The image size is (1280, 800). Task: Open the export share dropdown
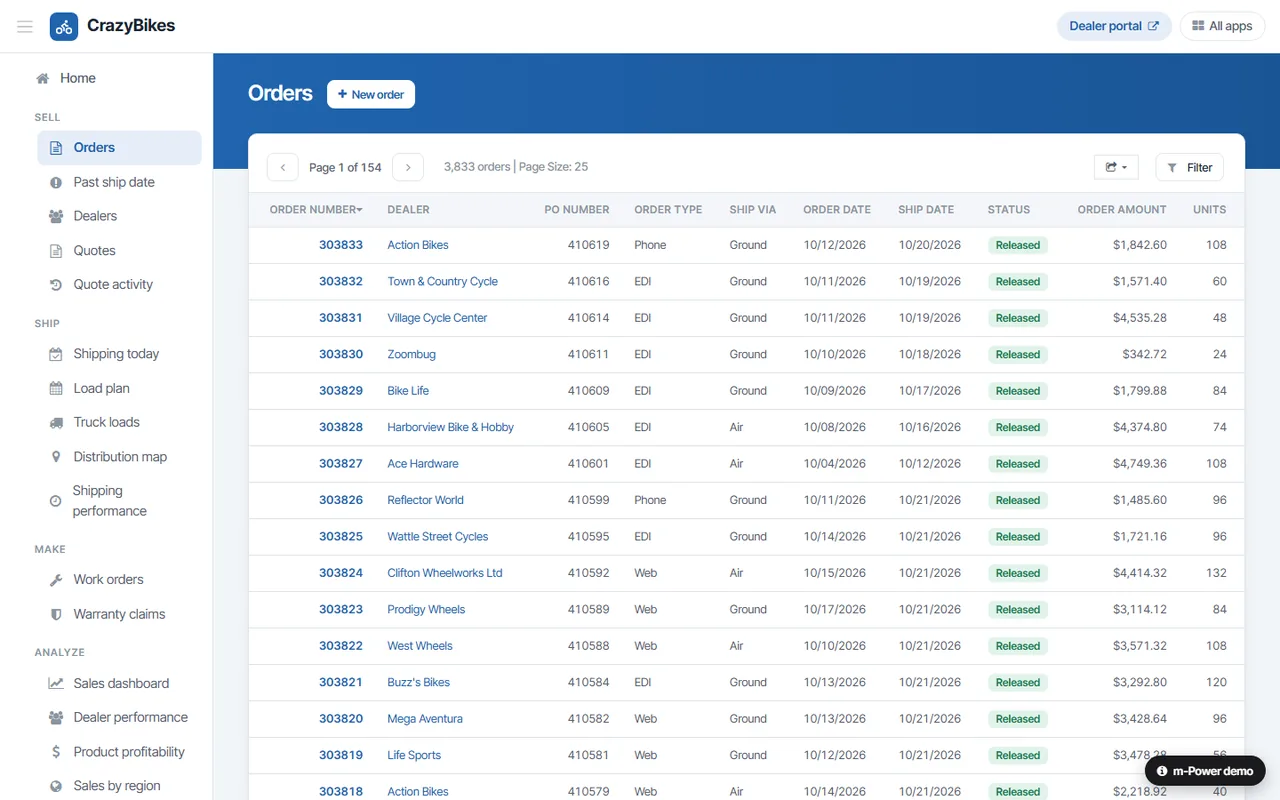pyautogui.click(x=1116, y=167)
